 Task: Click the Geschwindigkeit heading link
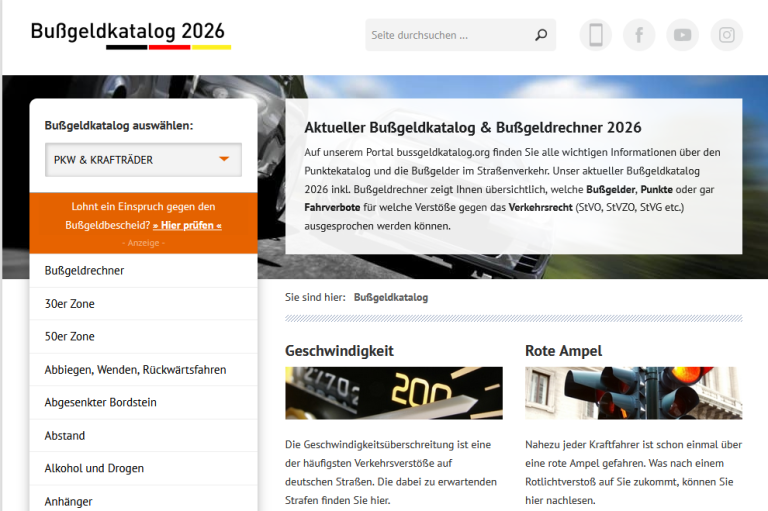[x=339, y=351]
